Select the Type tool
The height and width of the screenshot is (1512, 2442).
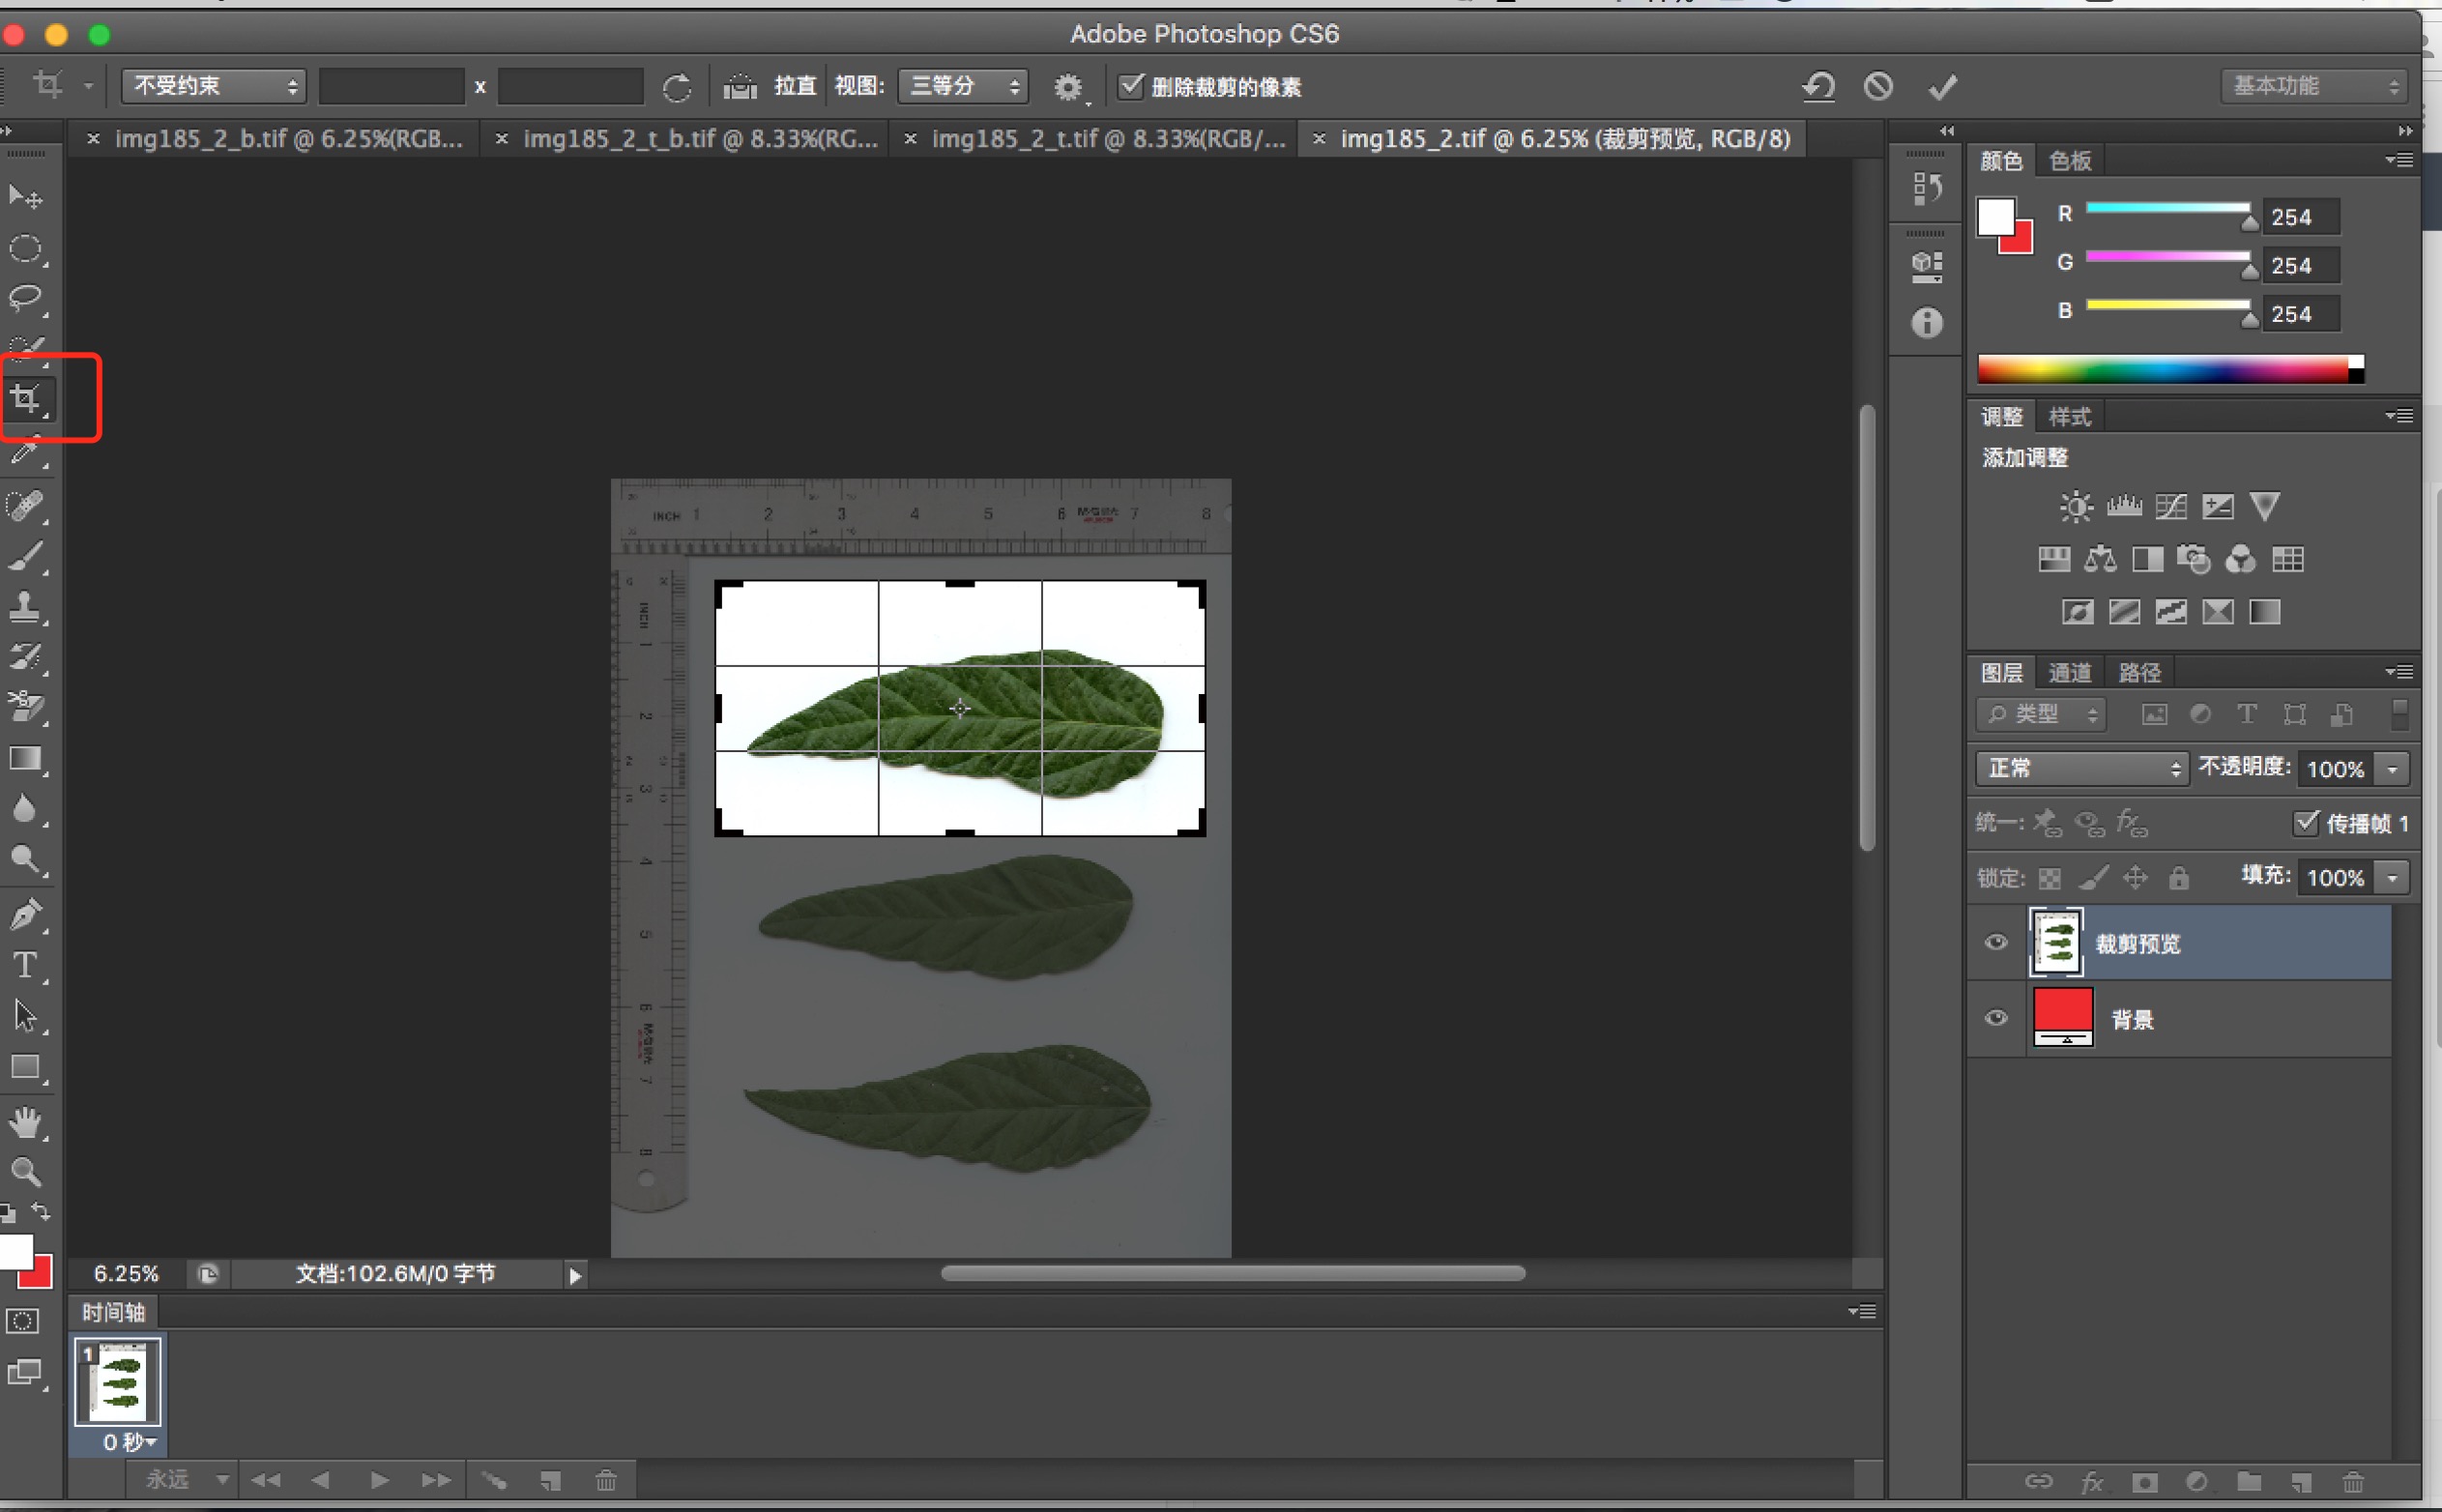[x=25, y=965]
